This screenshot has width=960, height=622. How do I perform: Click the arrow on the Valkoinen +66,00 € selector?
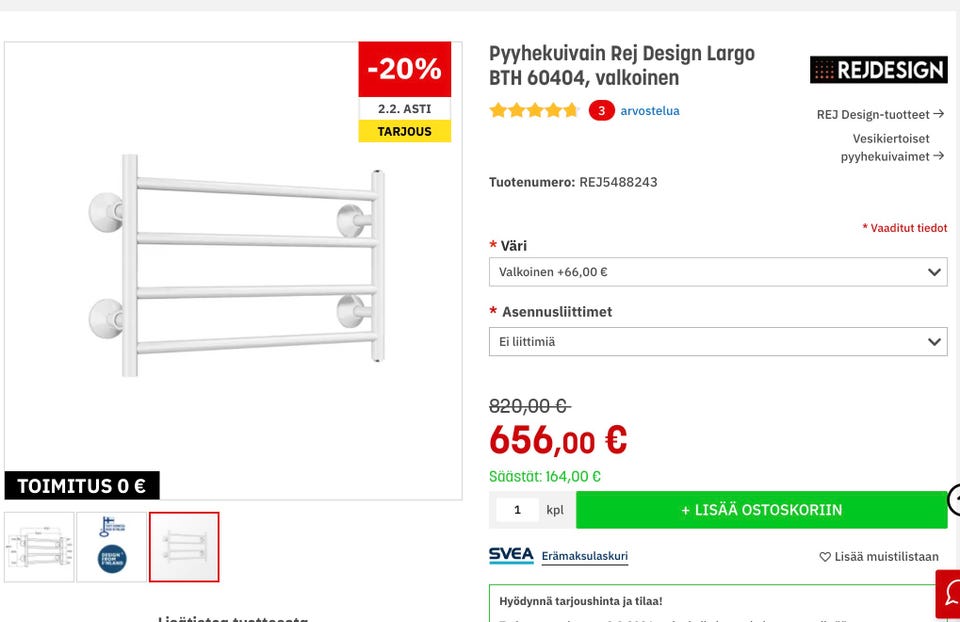coord(934,272)
